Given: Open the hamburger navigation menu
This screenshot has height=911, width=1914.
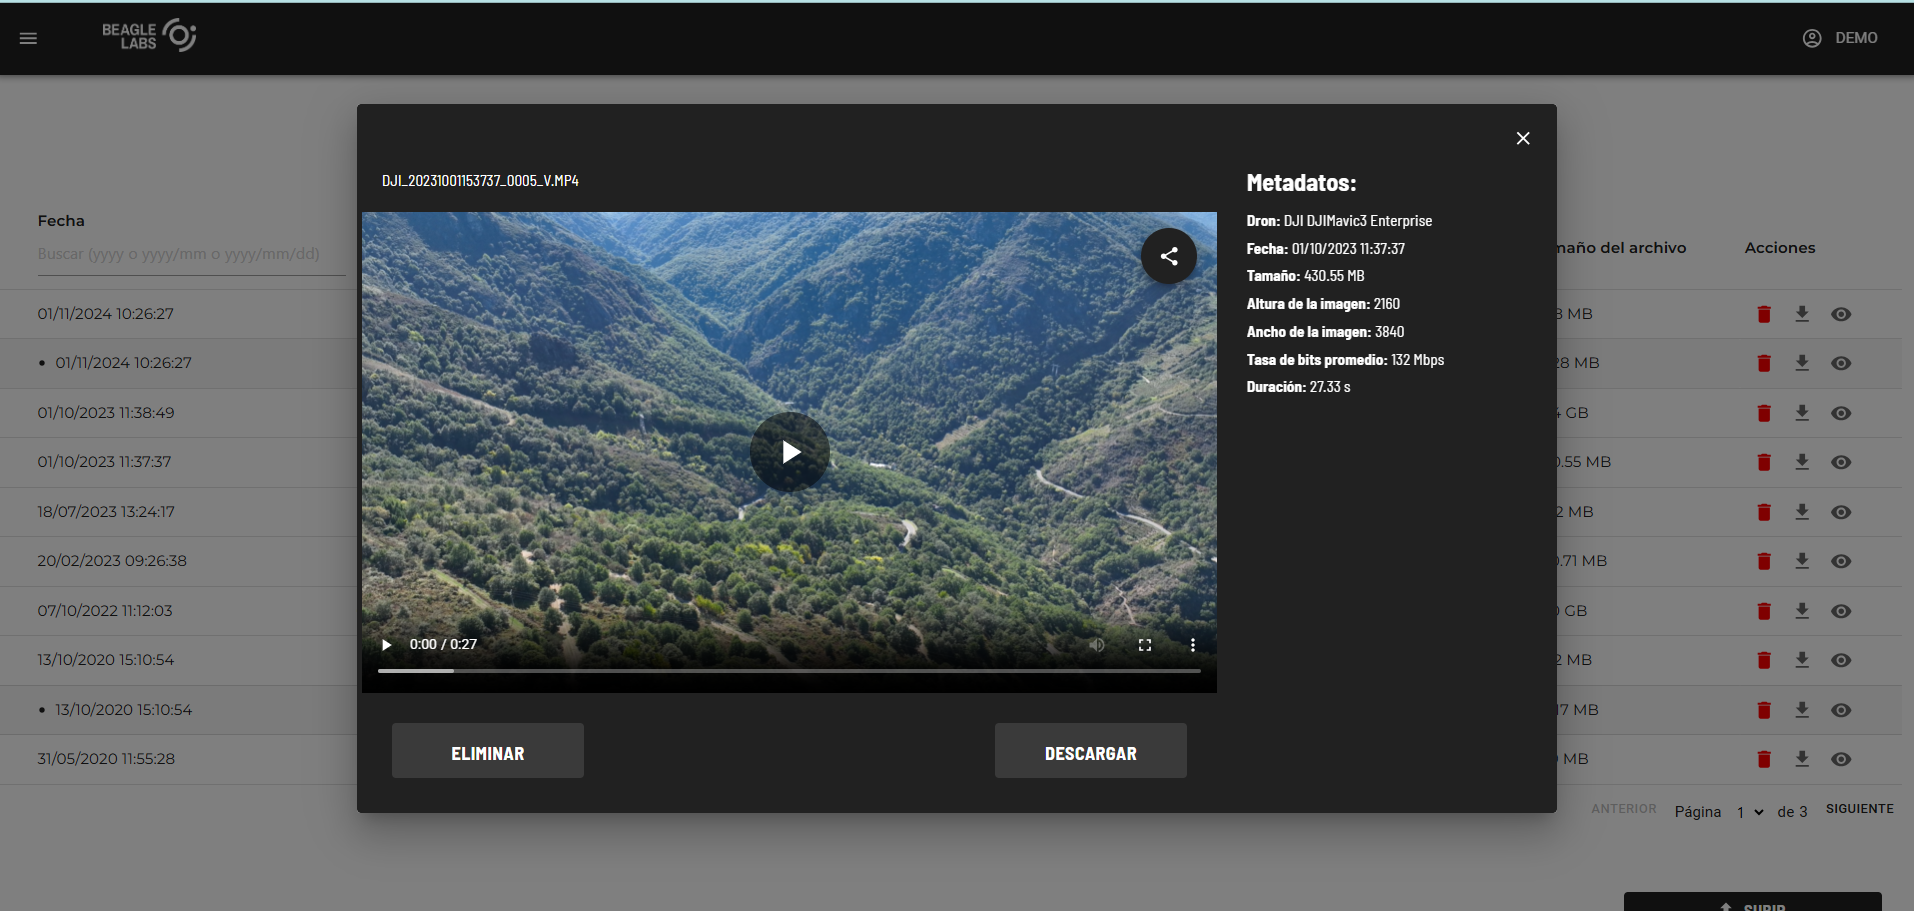Looking at the screenshot, I should [x=28, y=38].
